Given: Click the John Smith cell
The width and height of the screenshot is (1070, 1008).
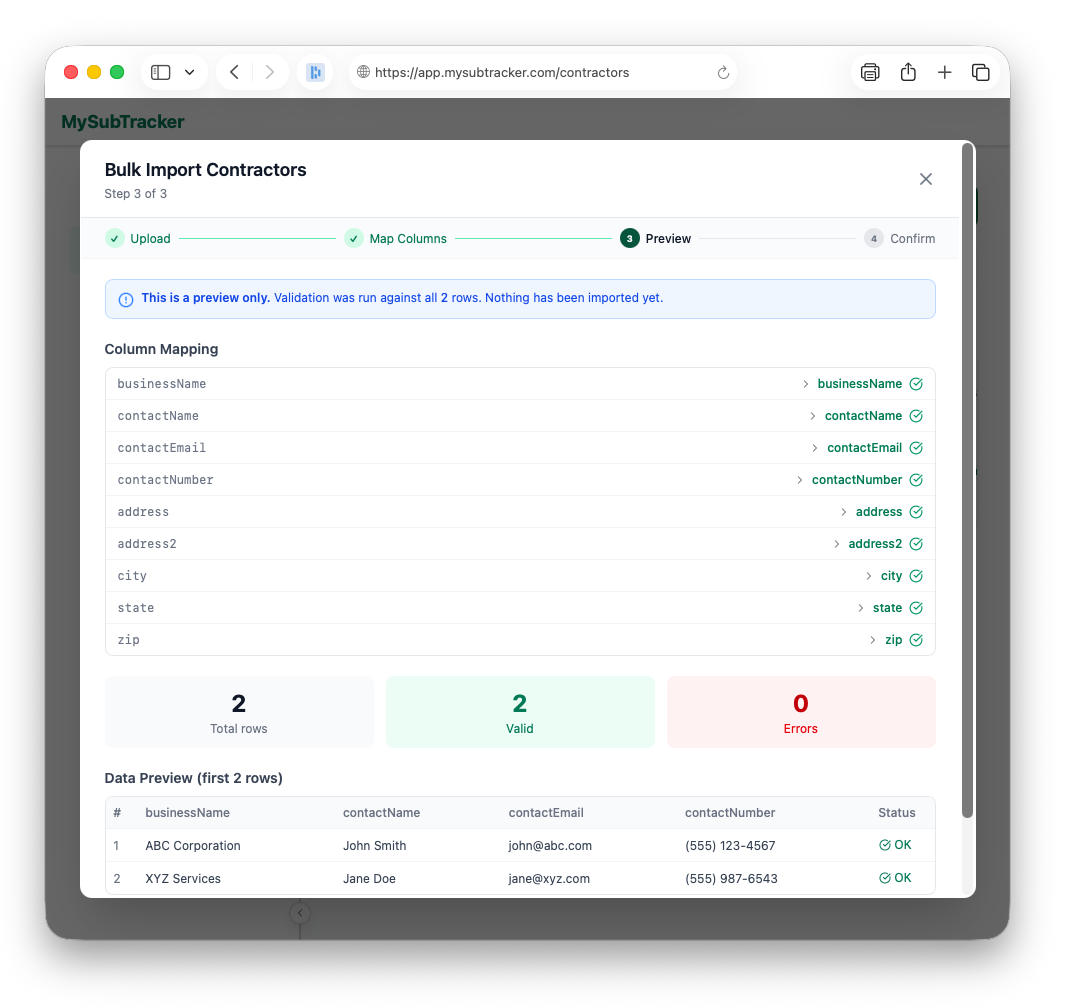Looking at the screenshot, I should tap(375, 846).
